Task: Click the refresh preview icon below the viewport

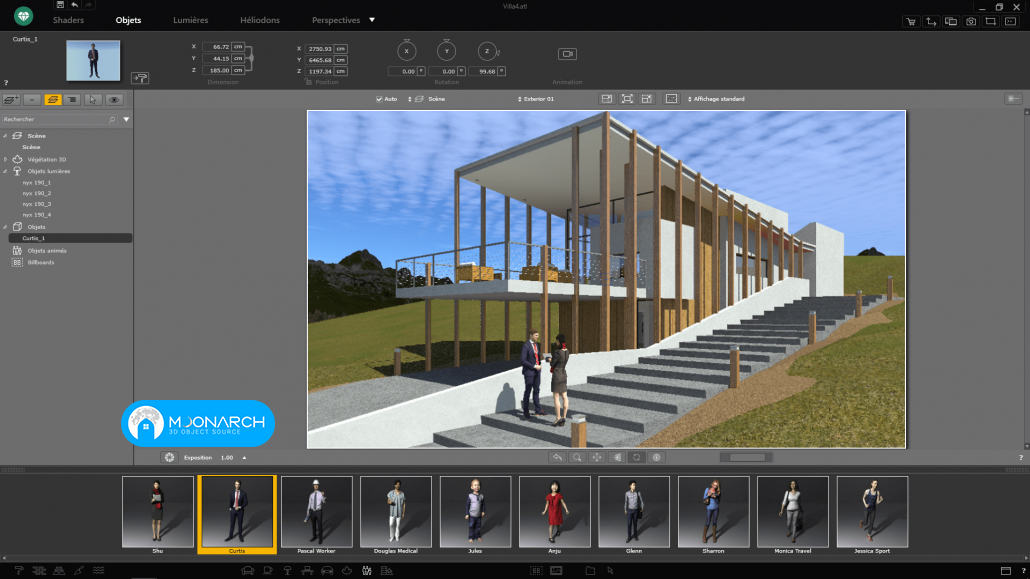Action: 637,457
